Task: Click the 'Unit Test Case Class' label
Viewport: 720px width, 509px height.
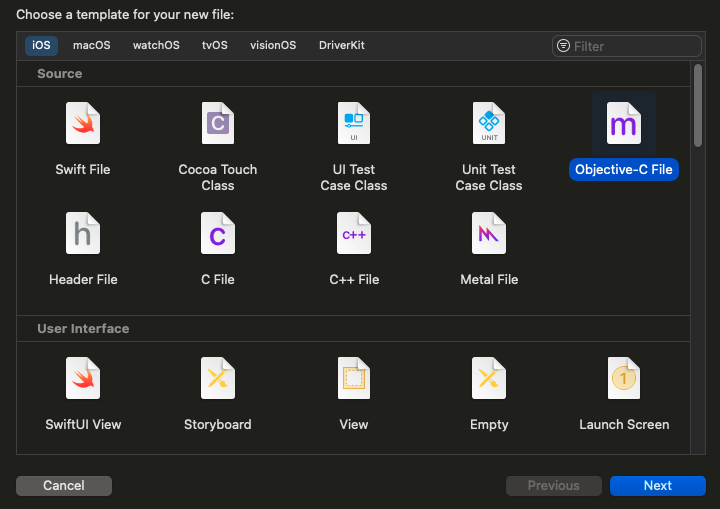Action: click(489, 177)
